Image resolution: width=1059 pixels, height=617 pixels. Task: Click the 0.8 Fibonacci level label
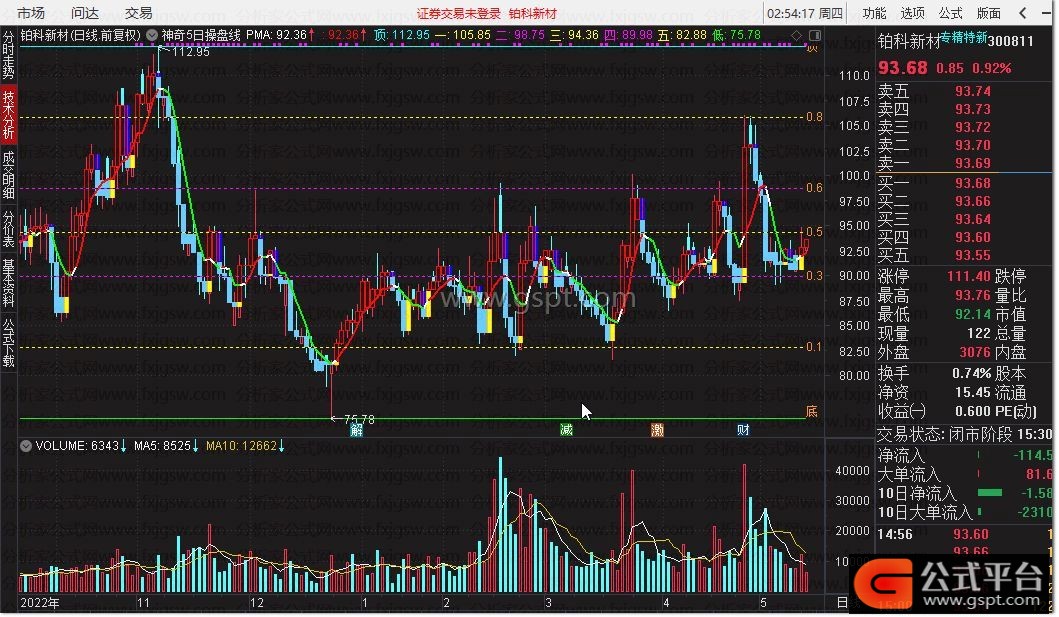pos(815,117)
